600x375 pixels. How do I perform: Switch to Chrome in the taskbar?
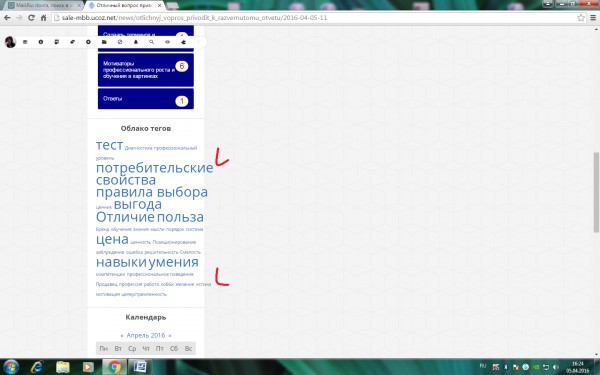click(114, 367)
